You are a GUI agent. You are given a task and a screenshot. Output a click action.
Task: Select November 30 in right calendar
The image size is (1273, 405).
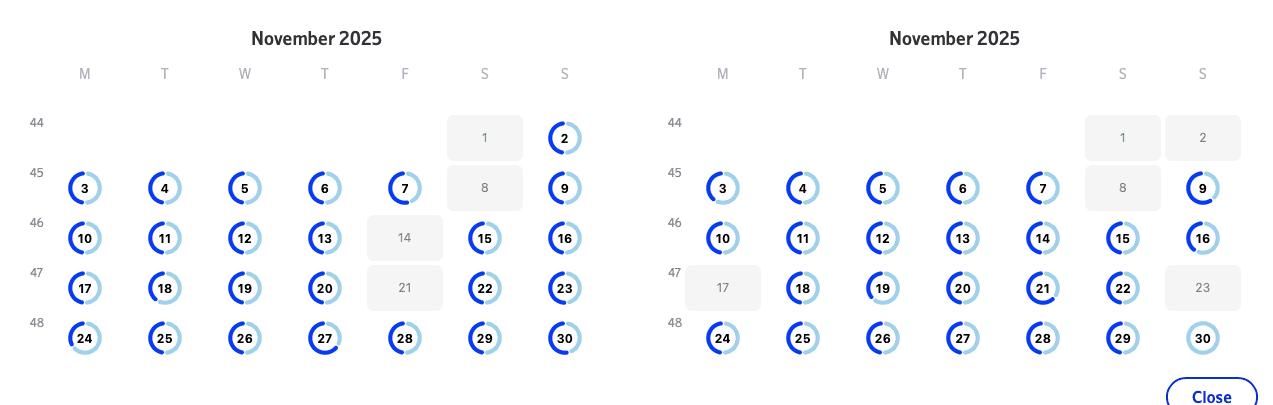pyautogui.click(x=1203, y=338)
